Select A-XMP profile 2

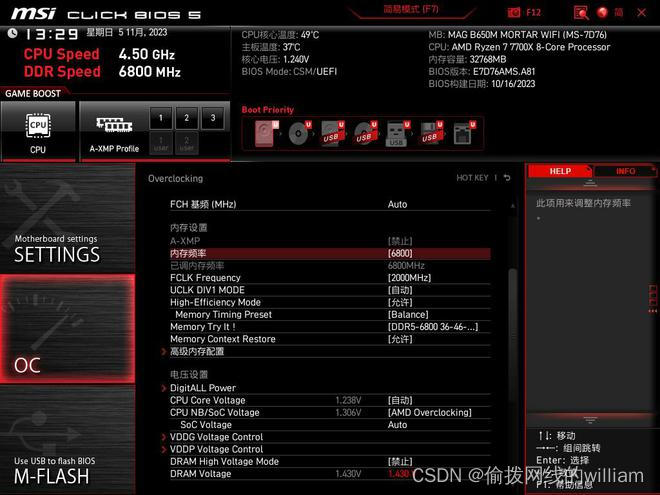pyautogui.click(x=186, y=118)
